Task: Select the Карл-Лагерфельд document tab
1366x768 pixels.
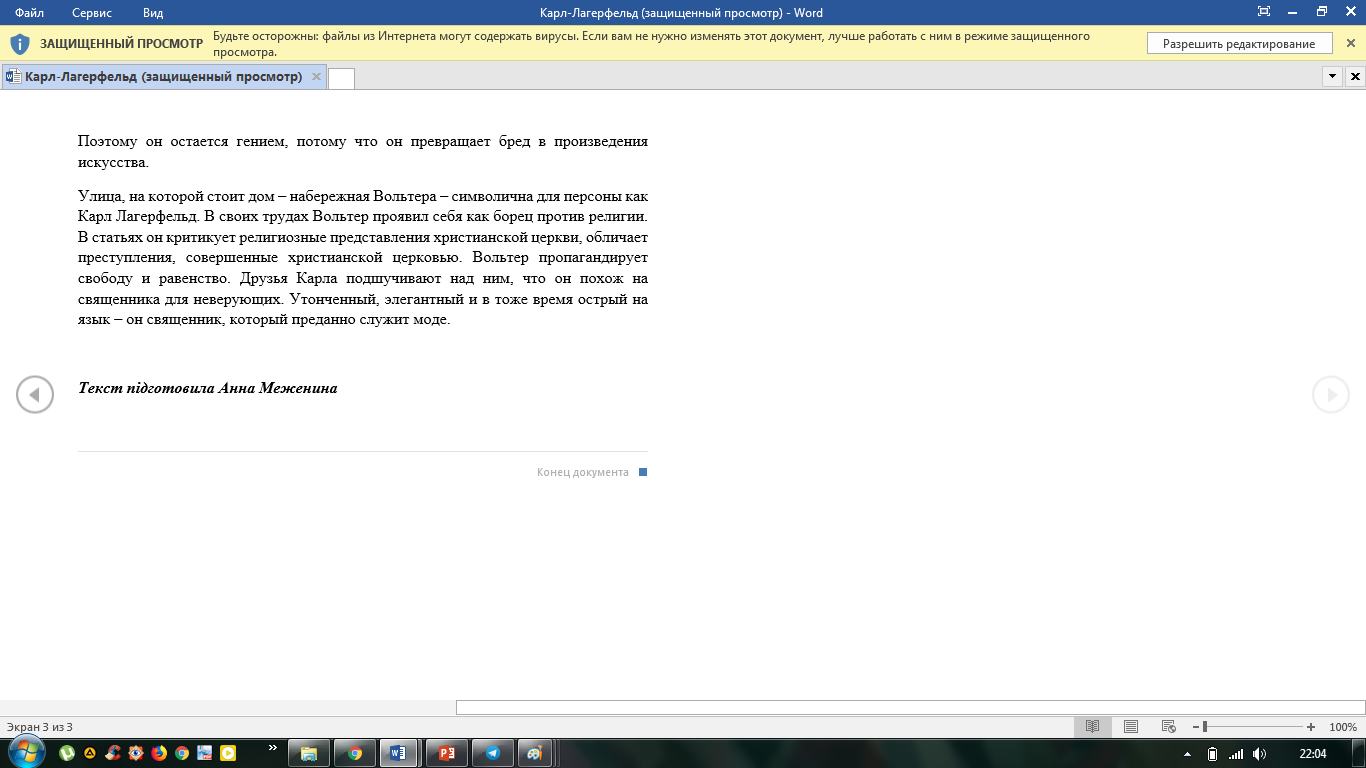Action: (x=163, y=77)
